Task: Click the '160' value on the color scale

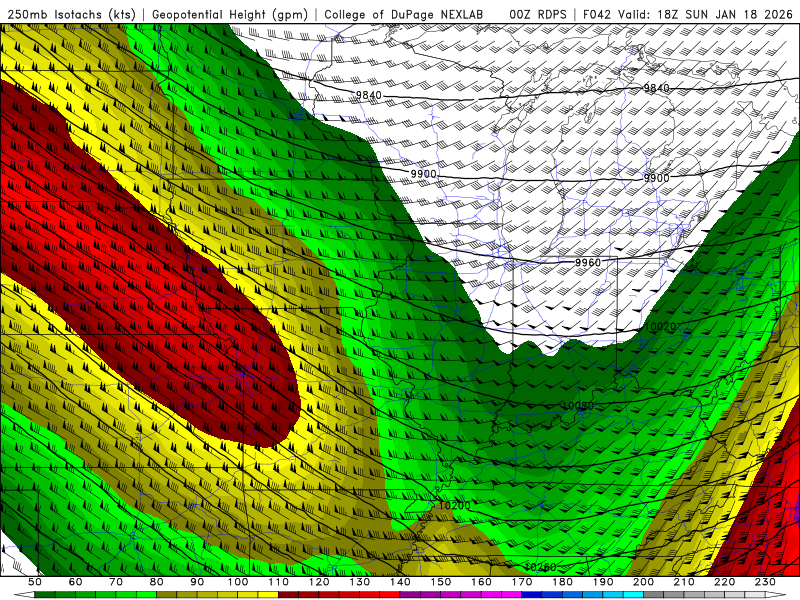Action: pyautogui.click(x=481, y=582)
